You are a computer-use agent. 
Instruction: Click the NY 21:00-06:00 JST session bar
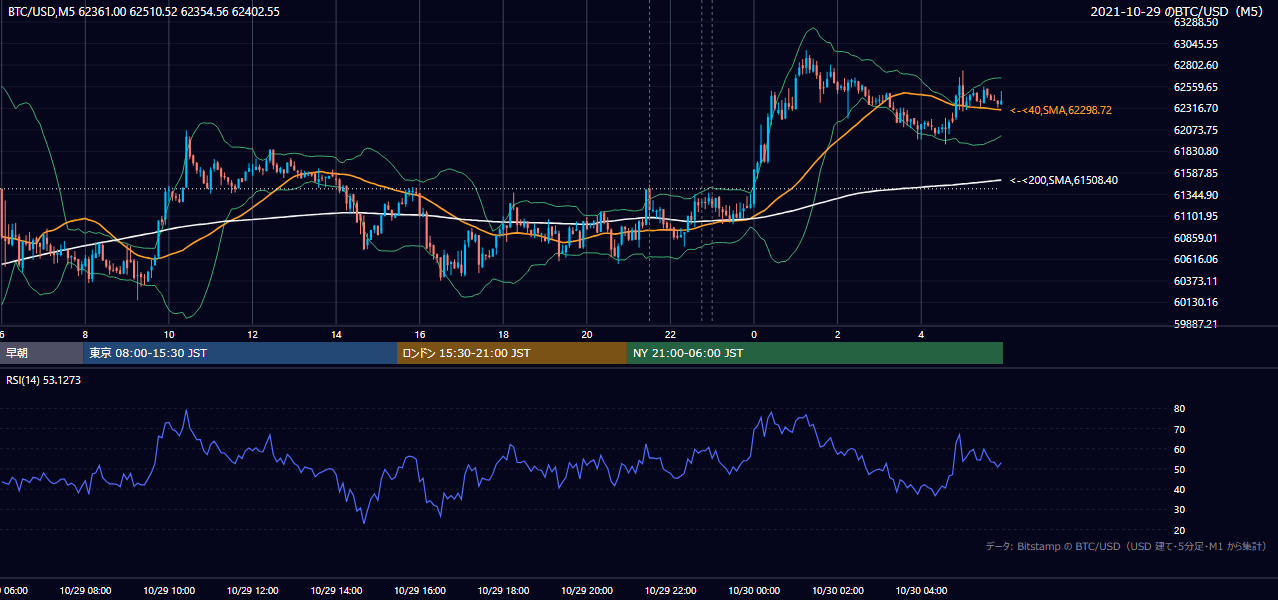[x=815, y=353]
